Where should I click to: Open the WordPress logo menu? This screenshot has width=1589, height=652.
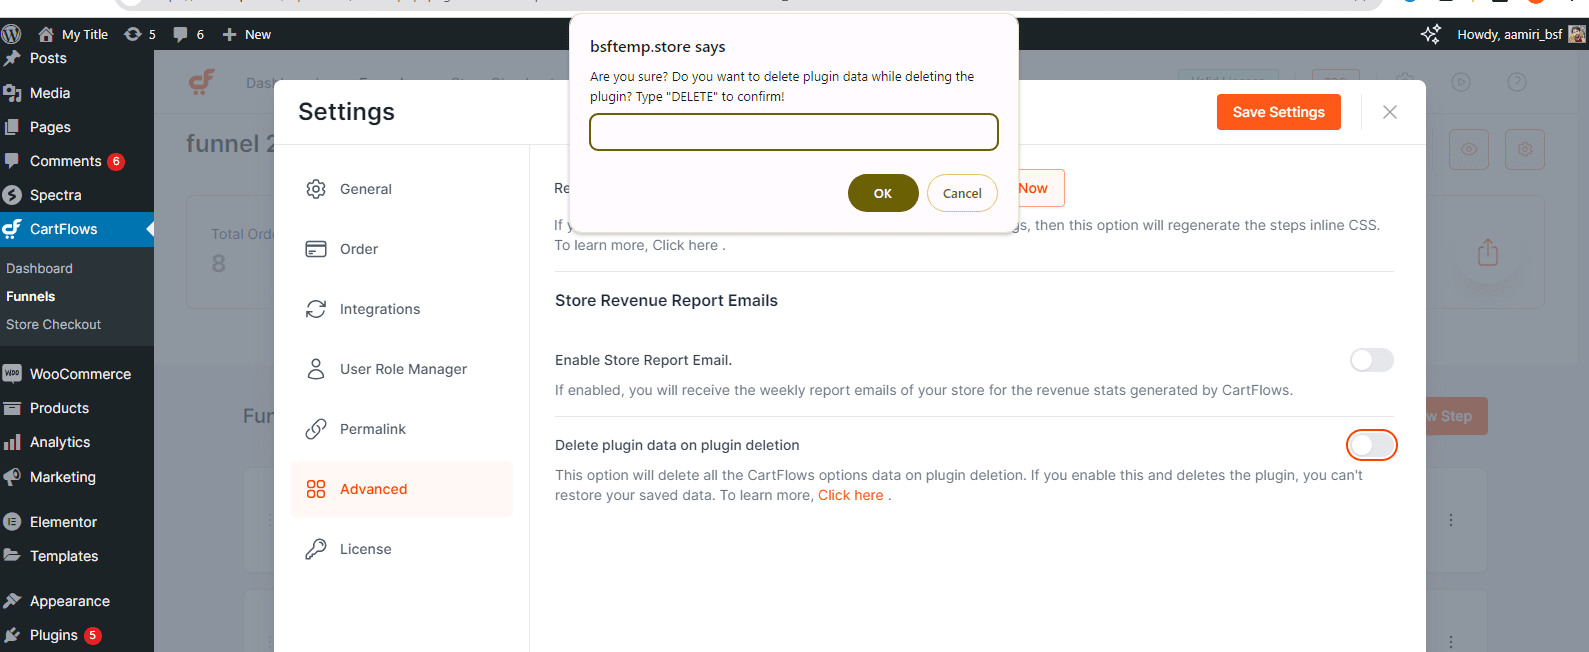click(x=12, y=34)
